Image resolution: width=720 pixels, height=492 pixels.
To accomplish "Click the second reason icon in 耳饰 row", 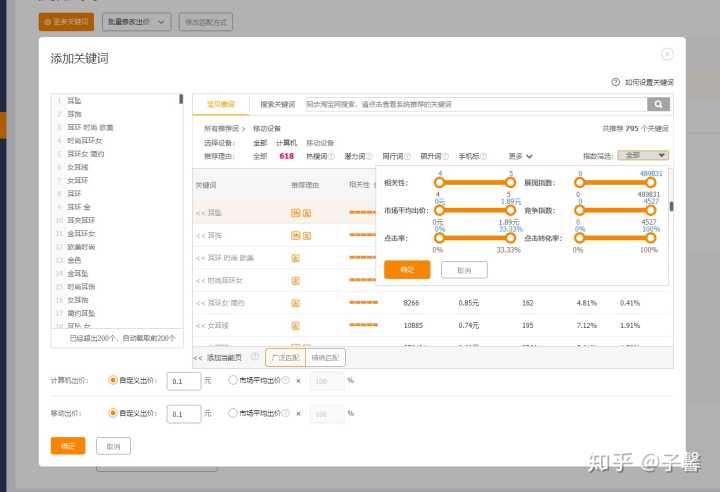I will (305, 235).
